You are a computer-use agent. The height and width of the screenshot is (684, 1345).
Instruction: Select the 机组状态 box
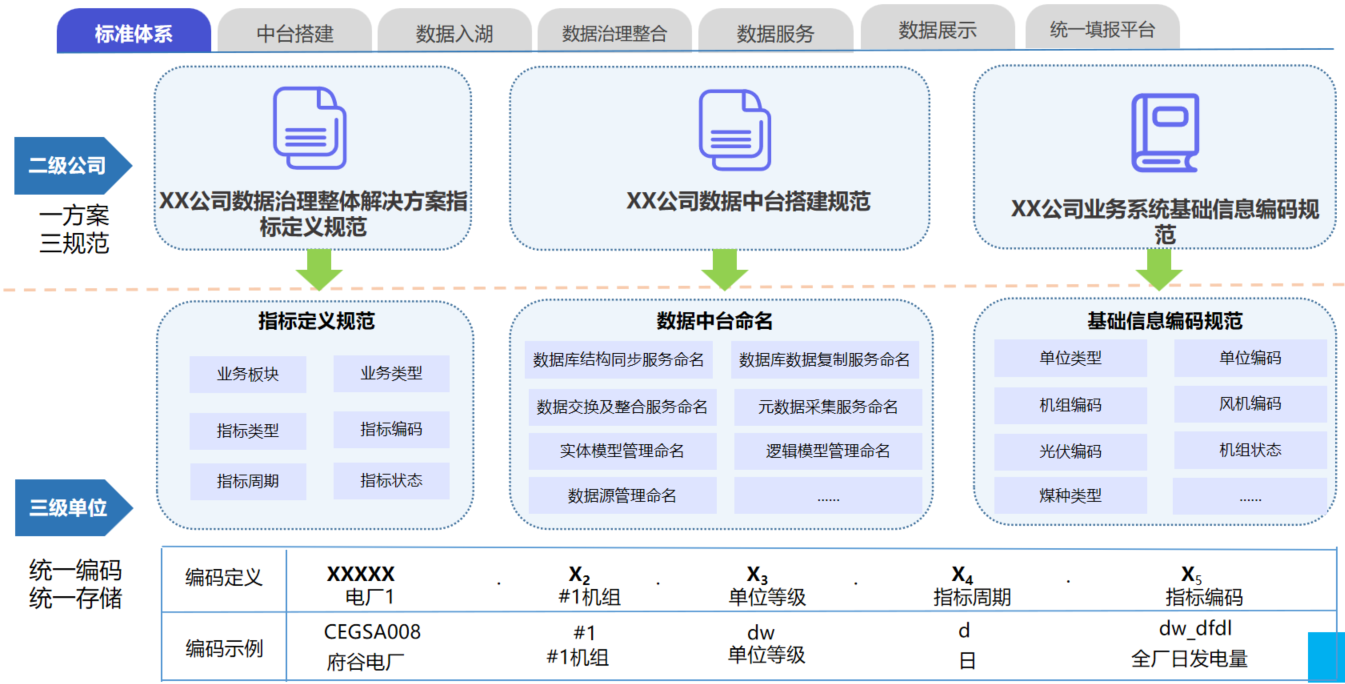click(x=1250, y=450)
